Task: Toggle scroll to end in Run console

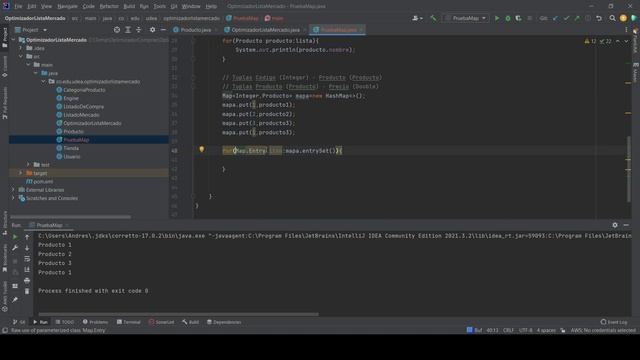Action: [x=27, y=269]
